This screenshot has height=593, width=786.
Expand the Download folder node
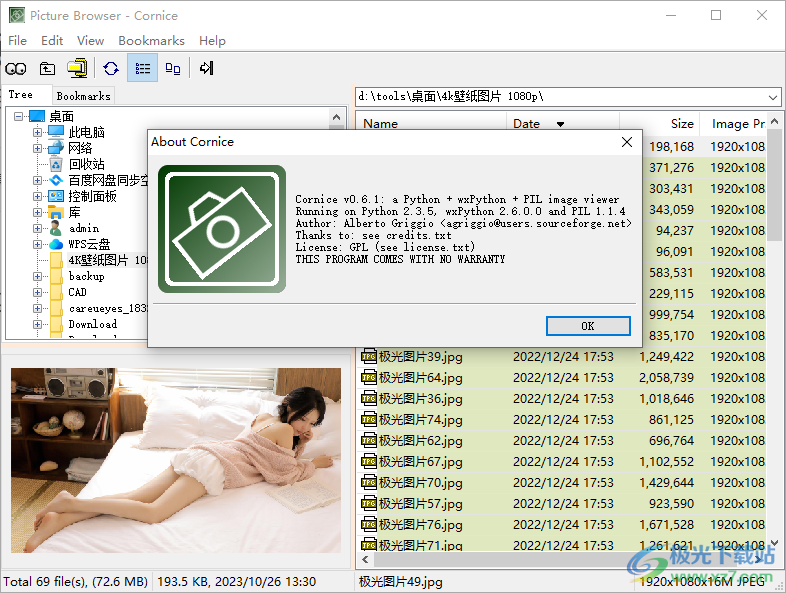[x=38, y=324]
